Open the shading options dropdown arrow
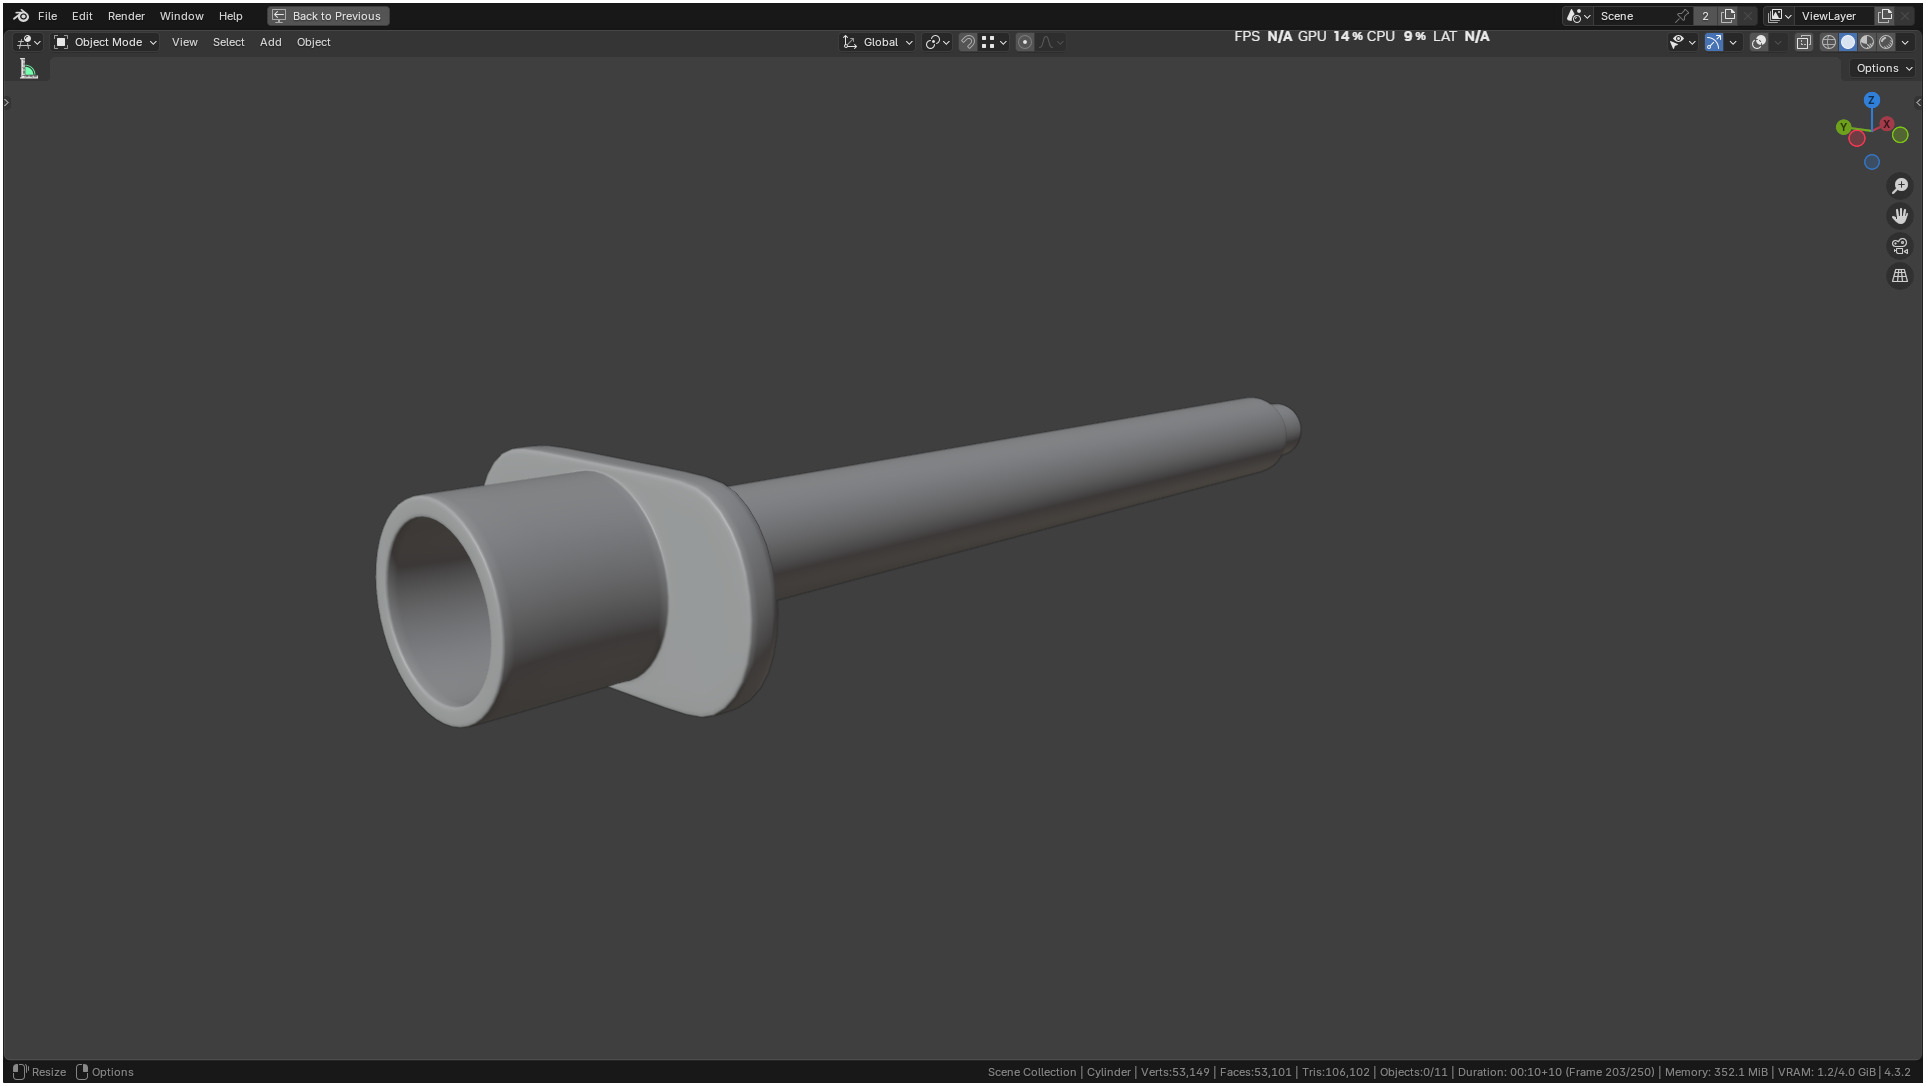The width and height of the screenshot is (1926, 1086). coord(1905,42)
